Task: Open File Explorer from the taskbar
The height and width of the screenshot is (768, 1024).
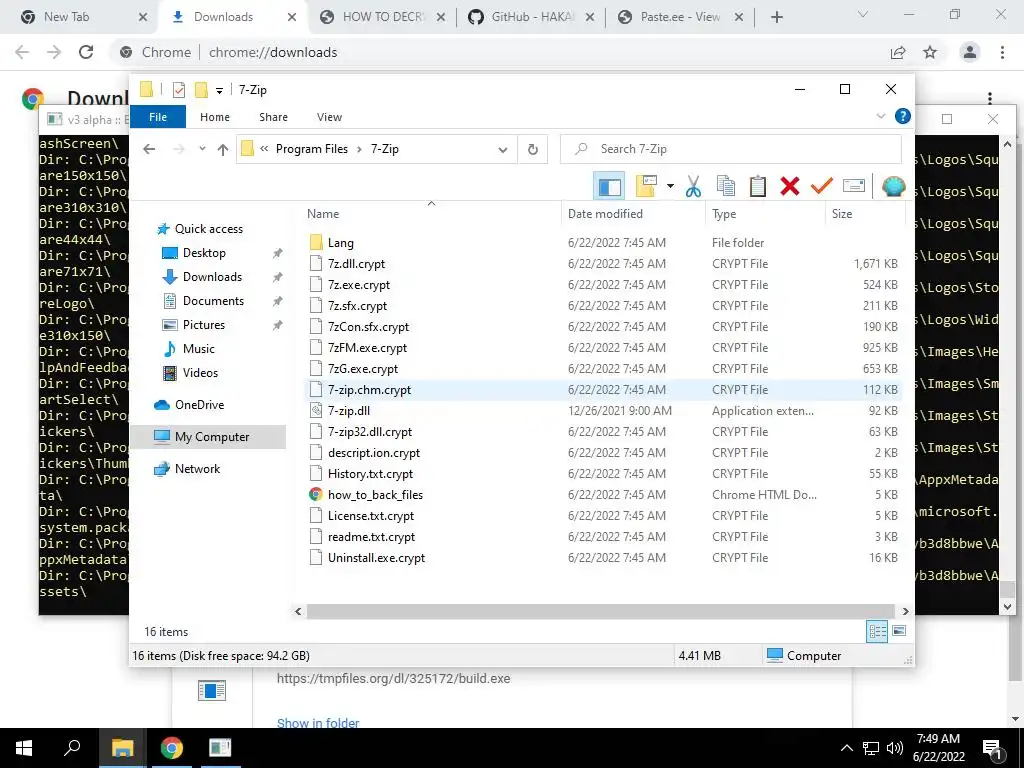Action: point(122,748)
